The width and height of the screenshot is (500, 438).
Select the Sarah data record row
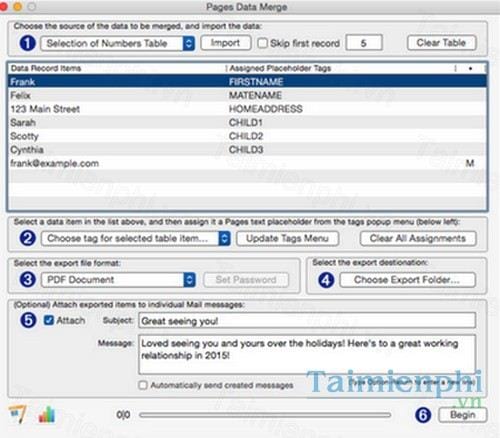[x=247, y=123]
